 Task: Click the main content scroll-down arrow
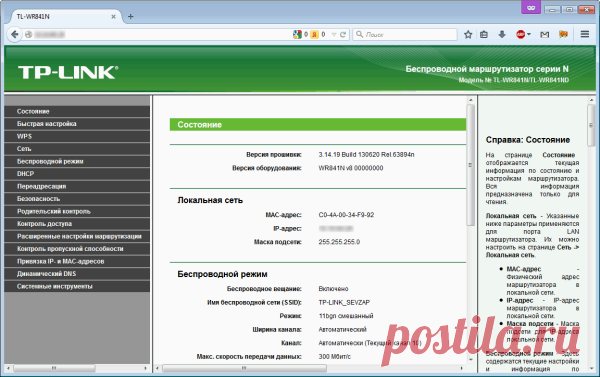[x=471, y=359]
